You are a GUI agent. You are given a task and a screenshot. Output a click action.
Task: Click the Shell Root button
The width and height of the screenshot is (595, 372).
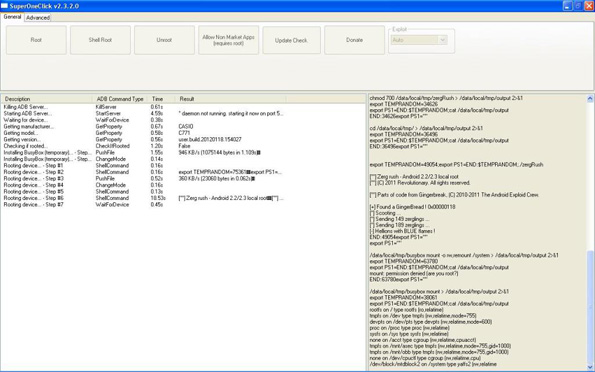(x=100, y=40)
